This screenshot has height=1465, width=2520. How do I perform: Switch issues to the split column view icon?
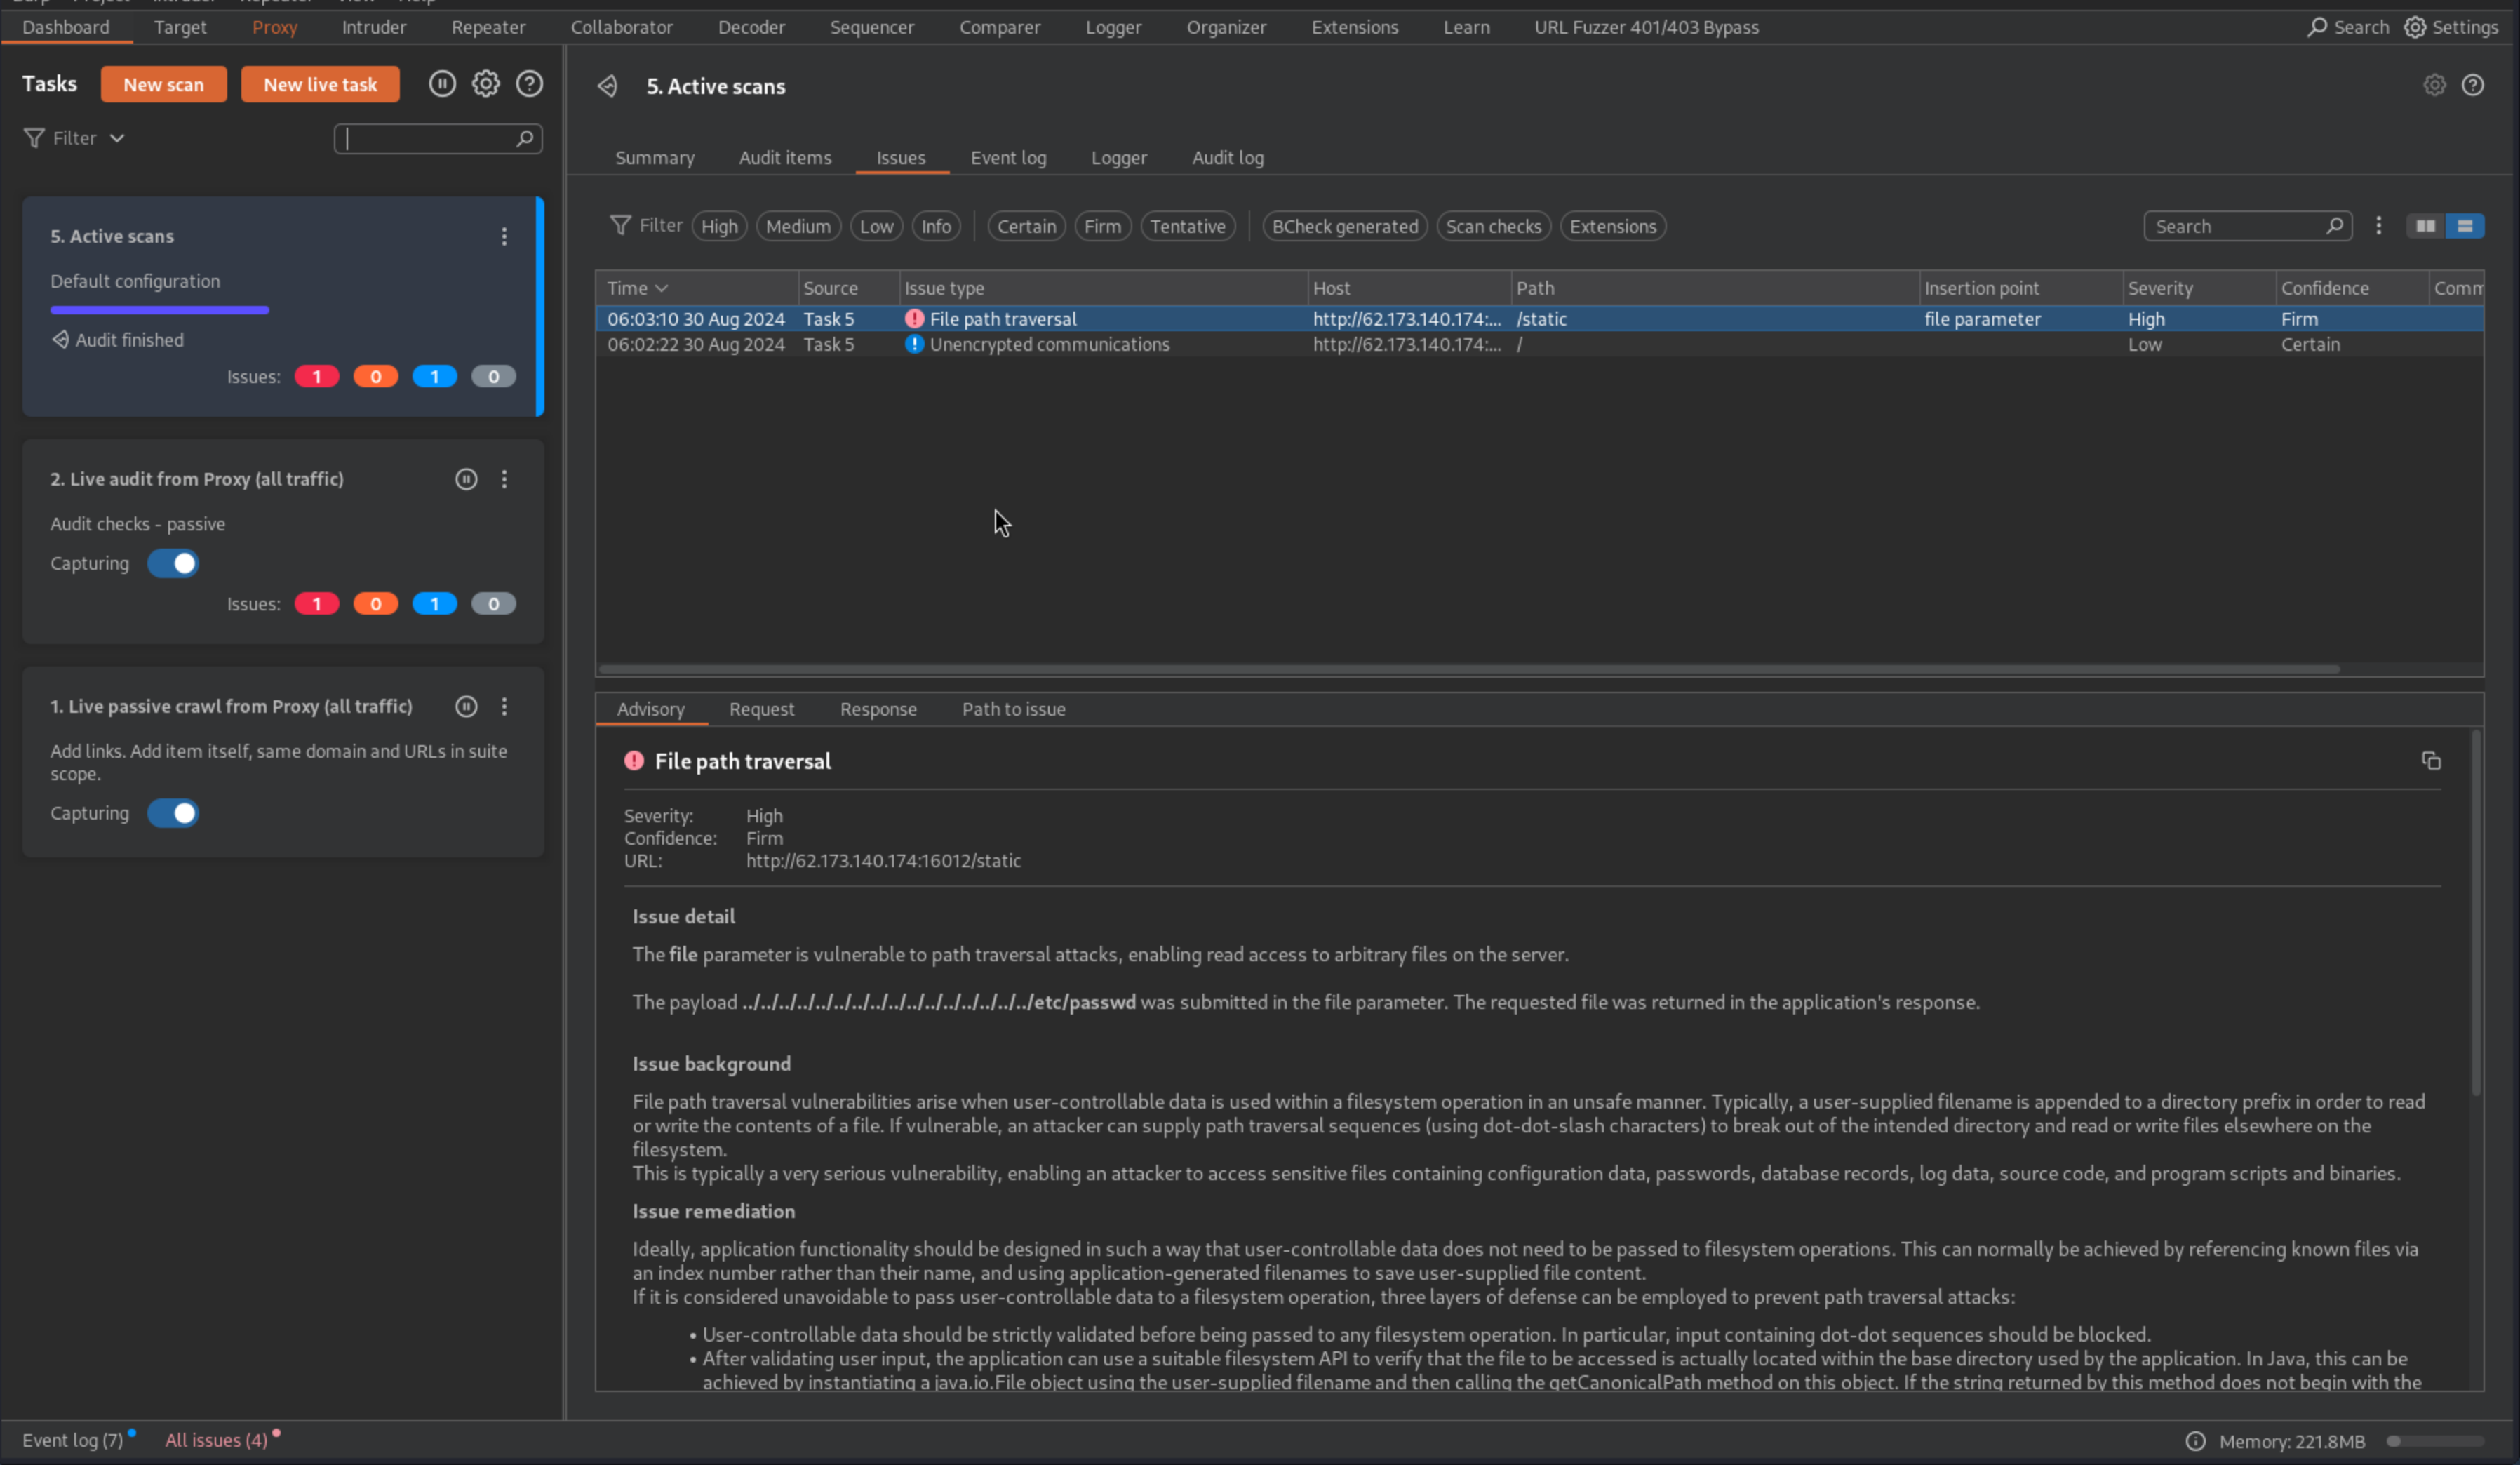pyautogui.click(x=2425, y=226)
